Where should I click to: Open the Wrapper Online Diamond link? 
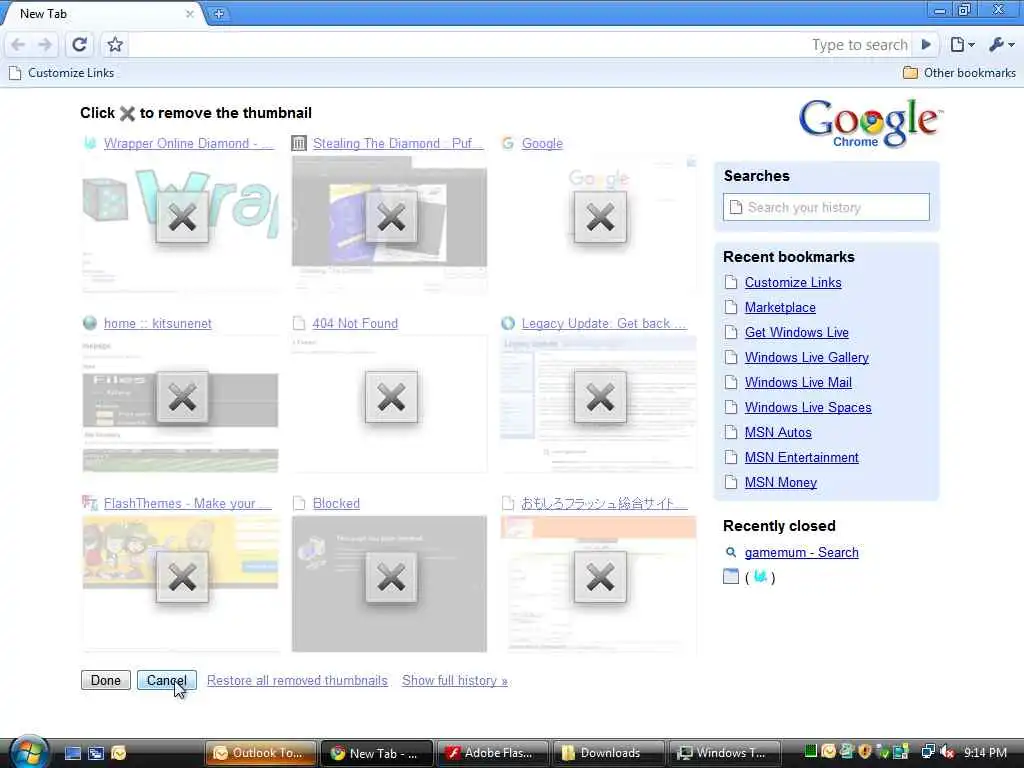pos(188,144)
